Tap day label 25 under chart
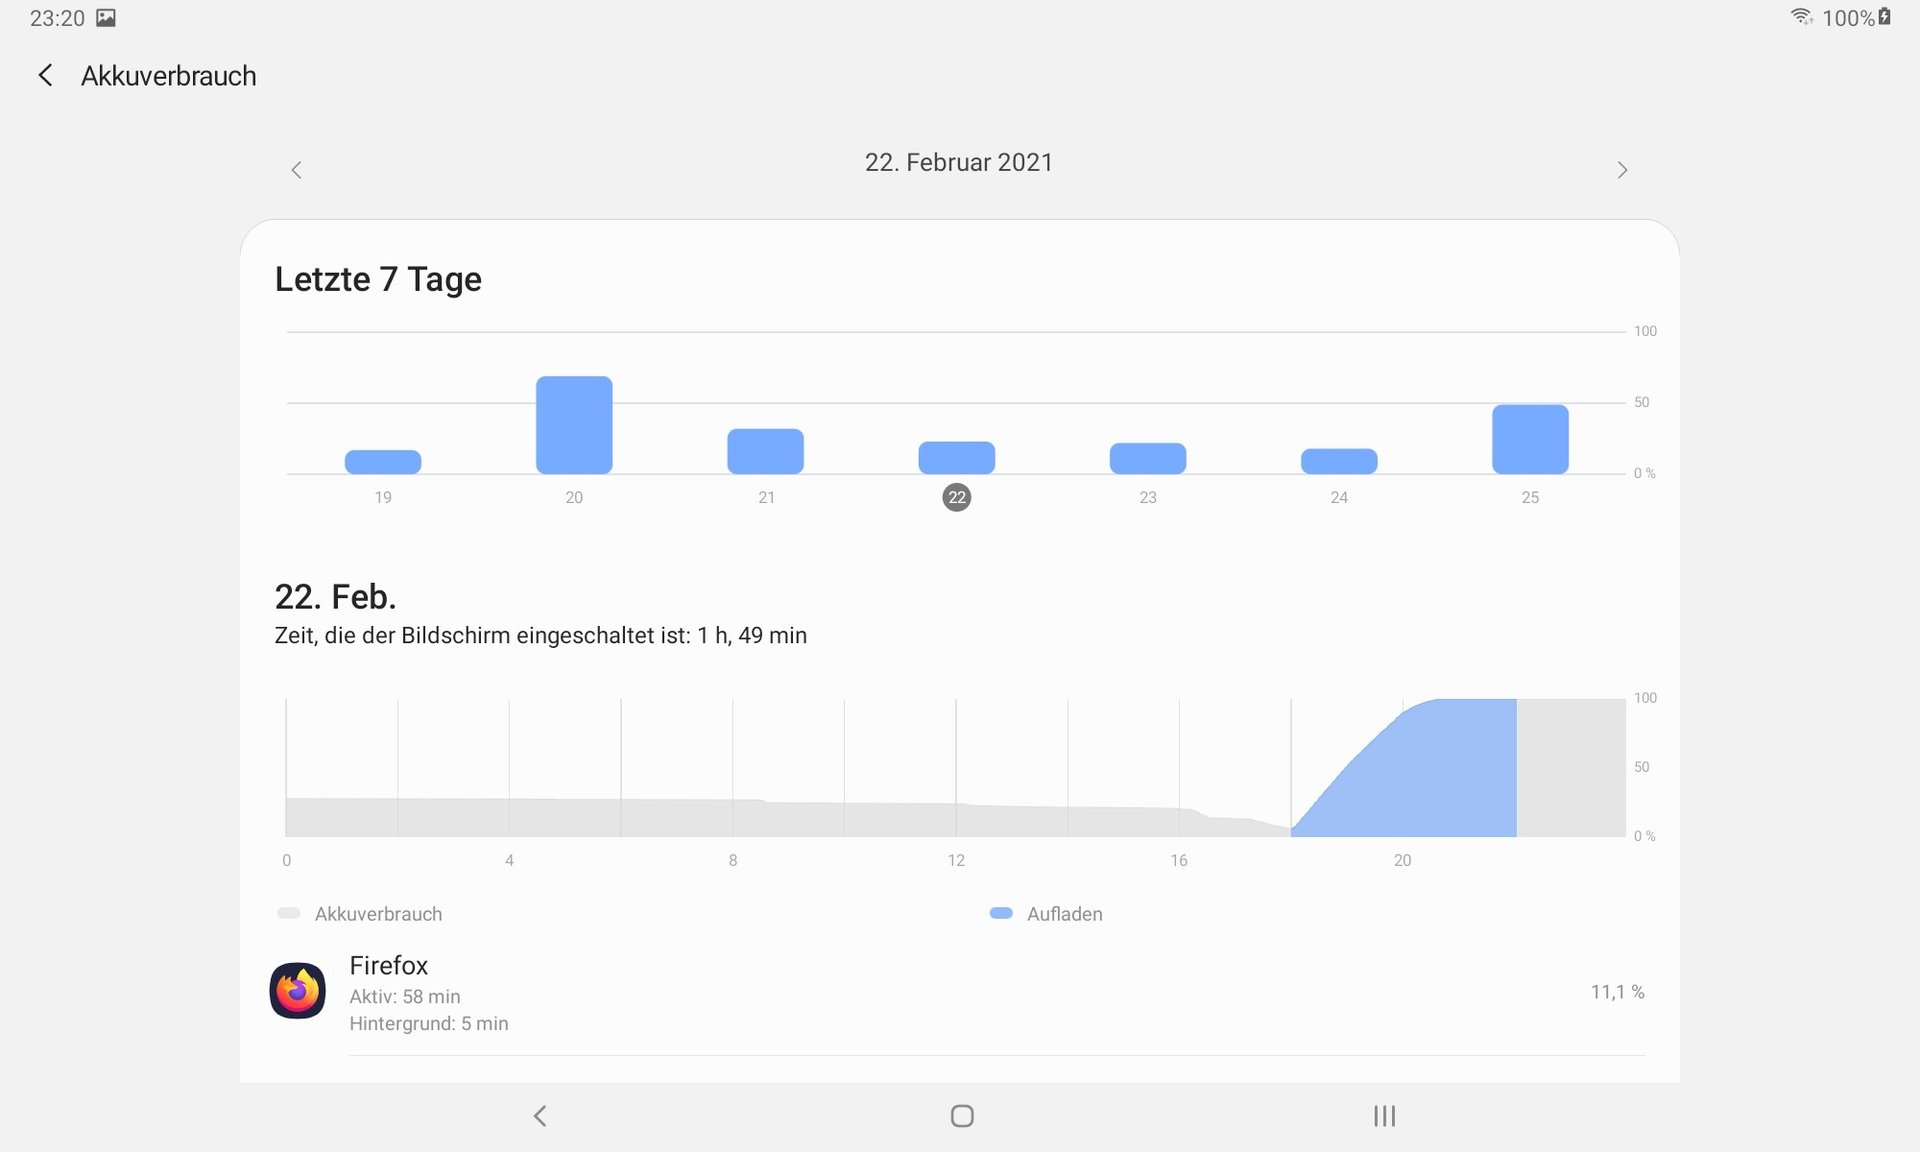This screenshot has height=1152, width=1920. [1530, 497]
